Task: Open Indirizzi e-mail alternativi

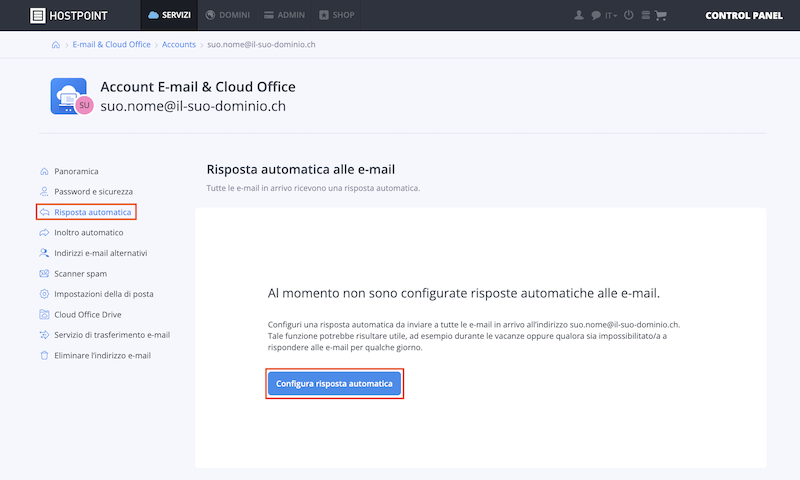Action: click(101, 253)
